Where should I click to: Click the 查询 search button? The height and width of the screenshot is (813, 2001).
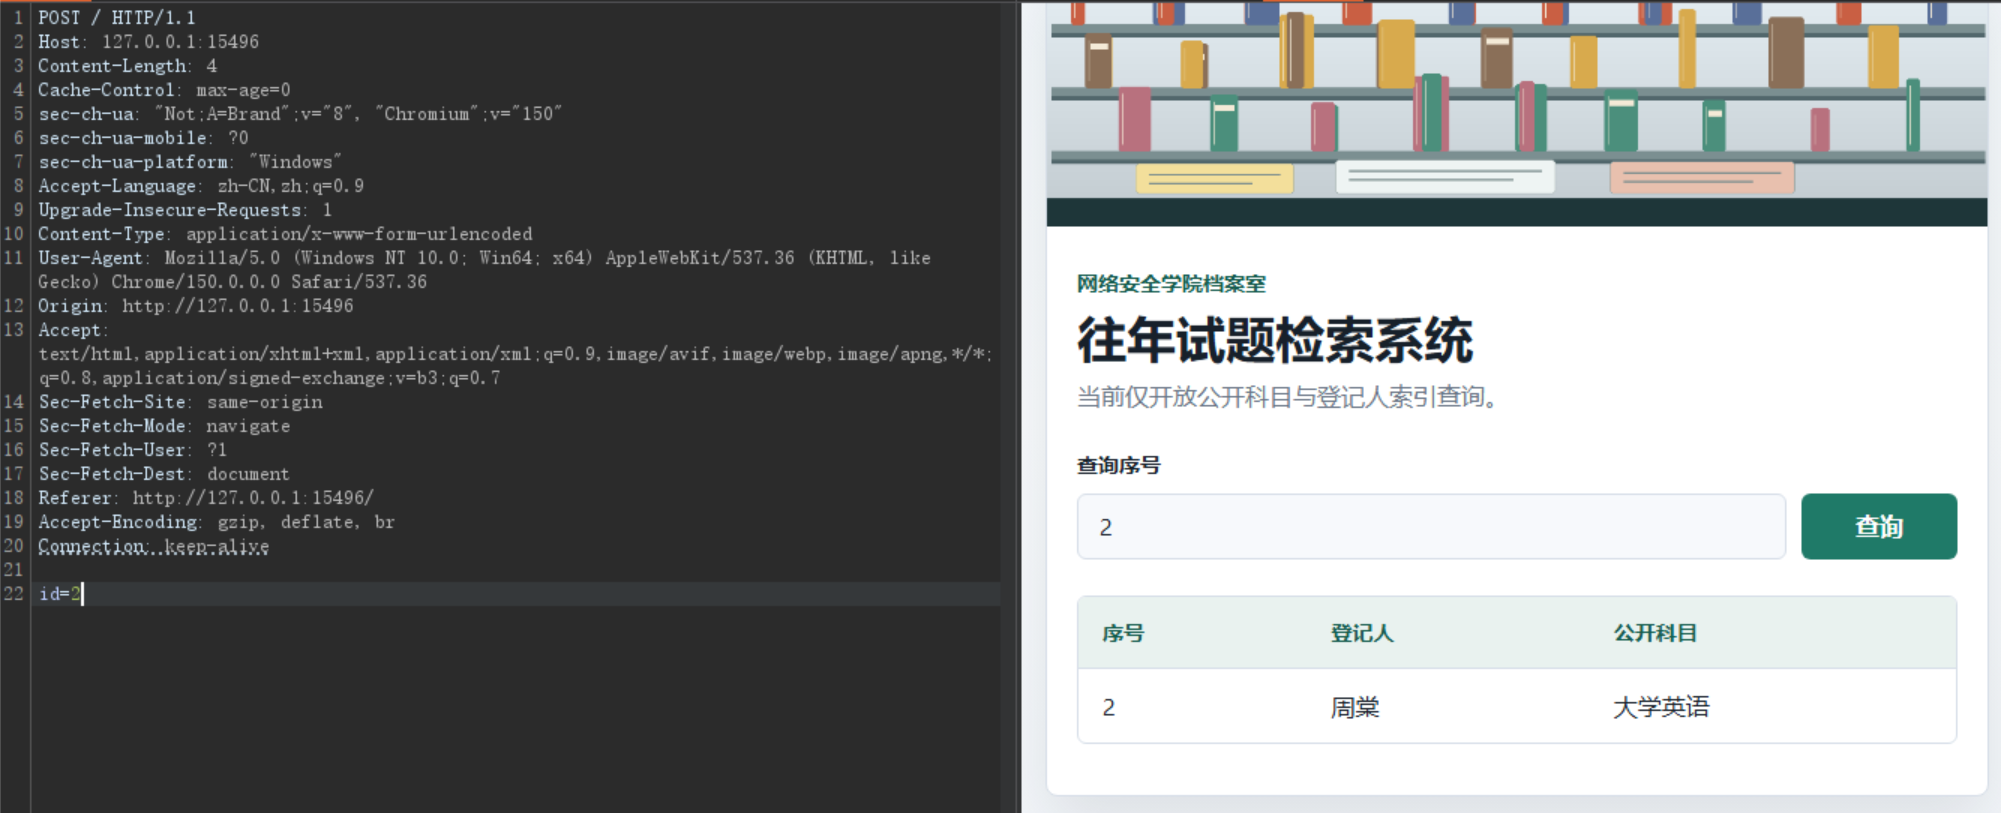tap(1878, 526)
